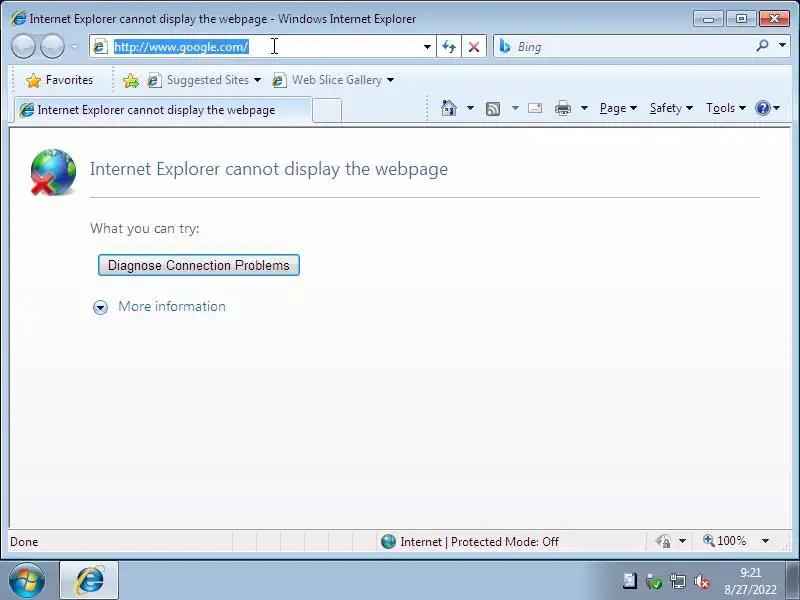Select the 'Internet Explorer cannot display' tab
Image resolution: width=800 pixels, height=600 pixels.
(x=162, y=110)
